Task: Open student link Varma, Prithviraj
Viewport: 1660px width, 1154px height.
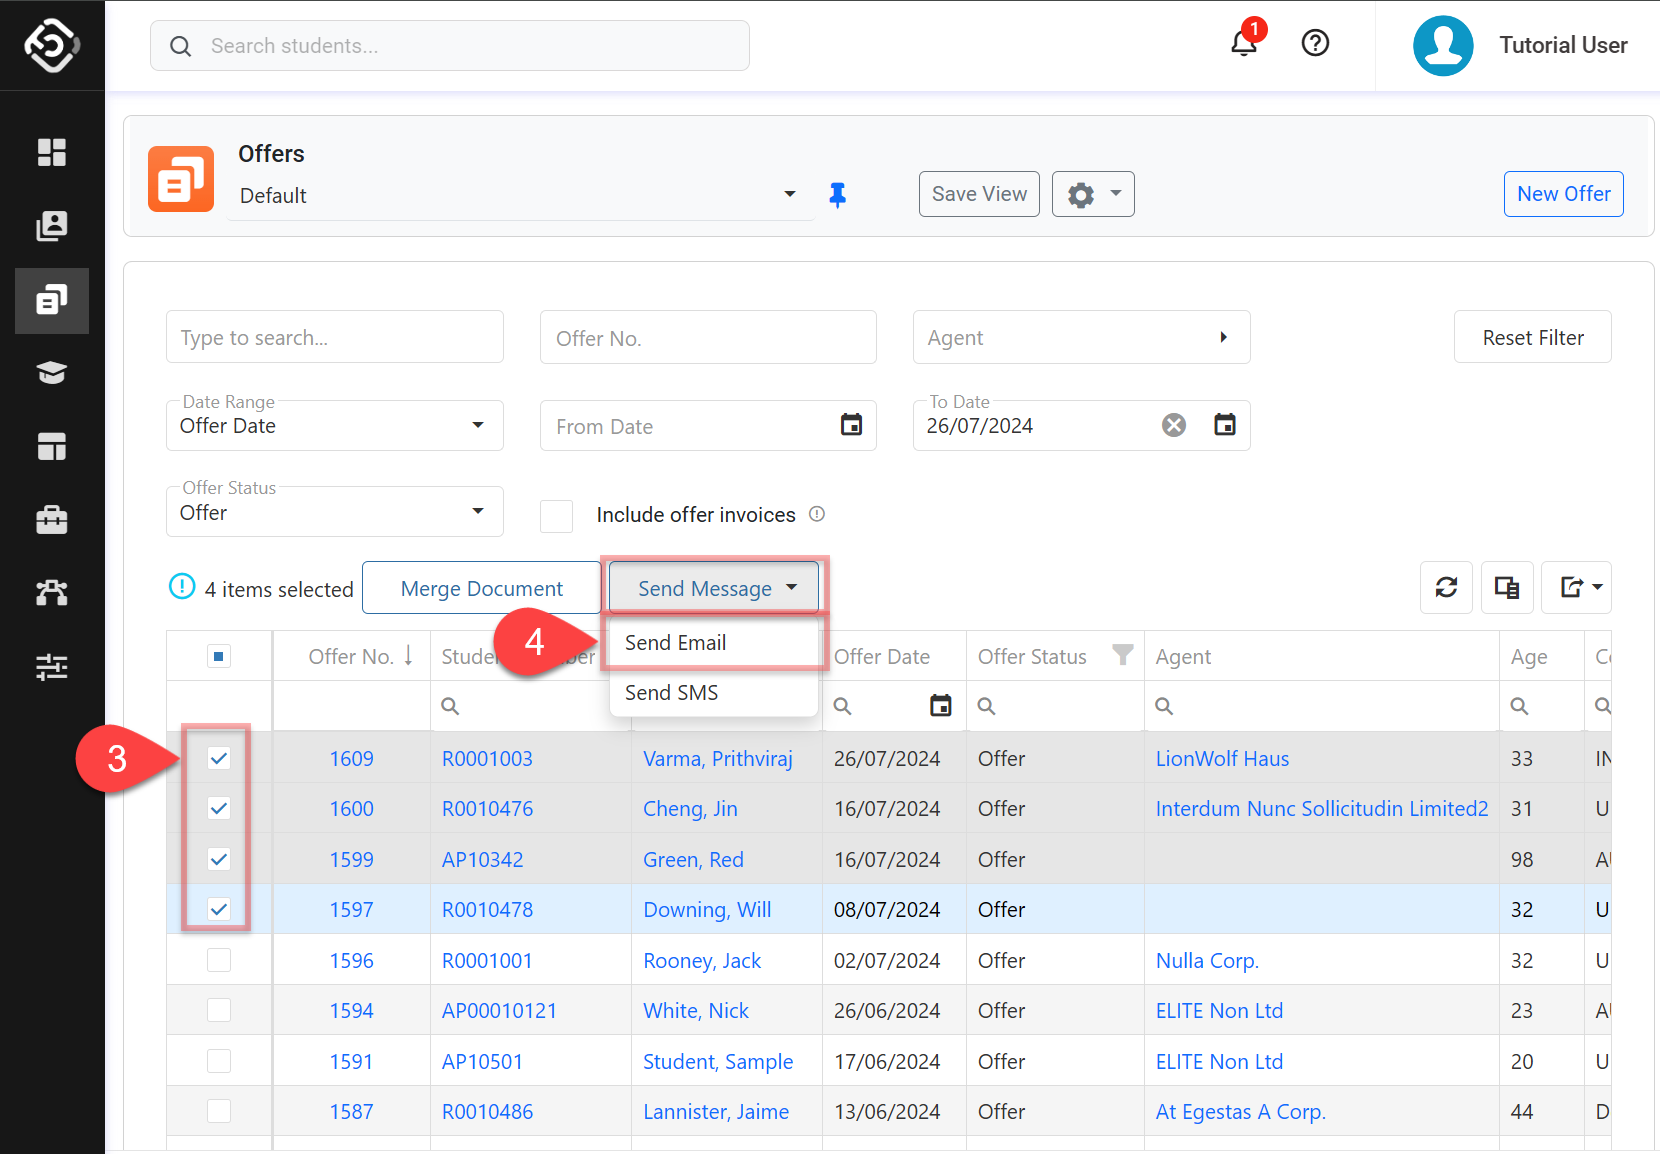Action: 717,758
